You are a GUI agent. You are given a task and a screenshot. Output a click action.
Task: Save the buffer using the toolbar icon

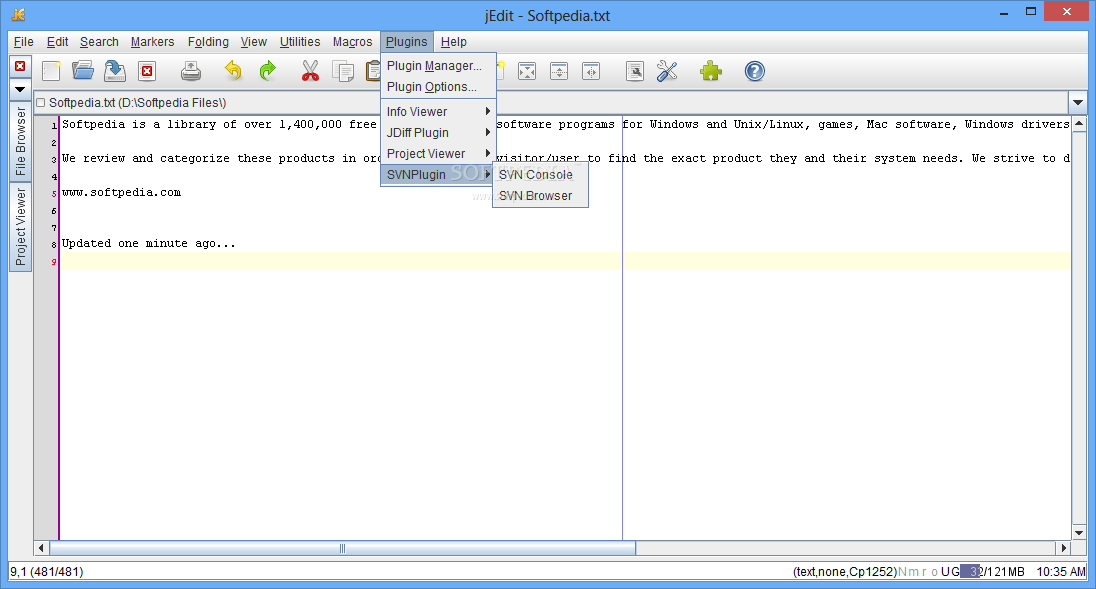[115, 71]
